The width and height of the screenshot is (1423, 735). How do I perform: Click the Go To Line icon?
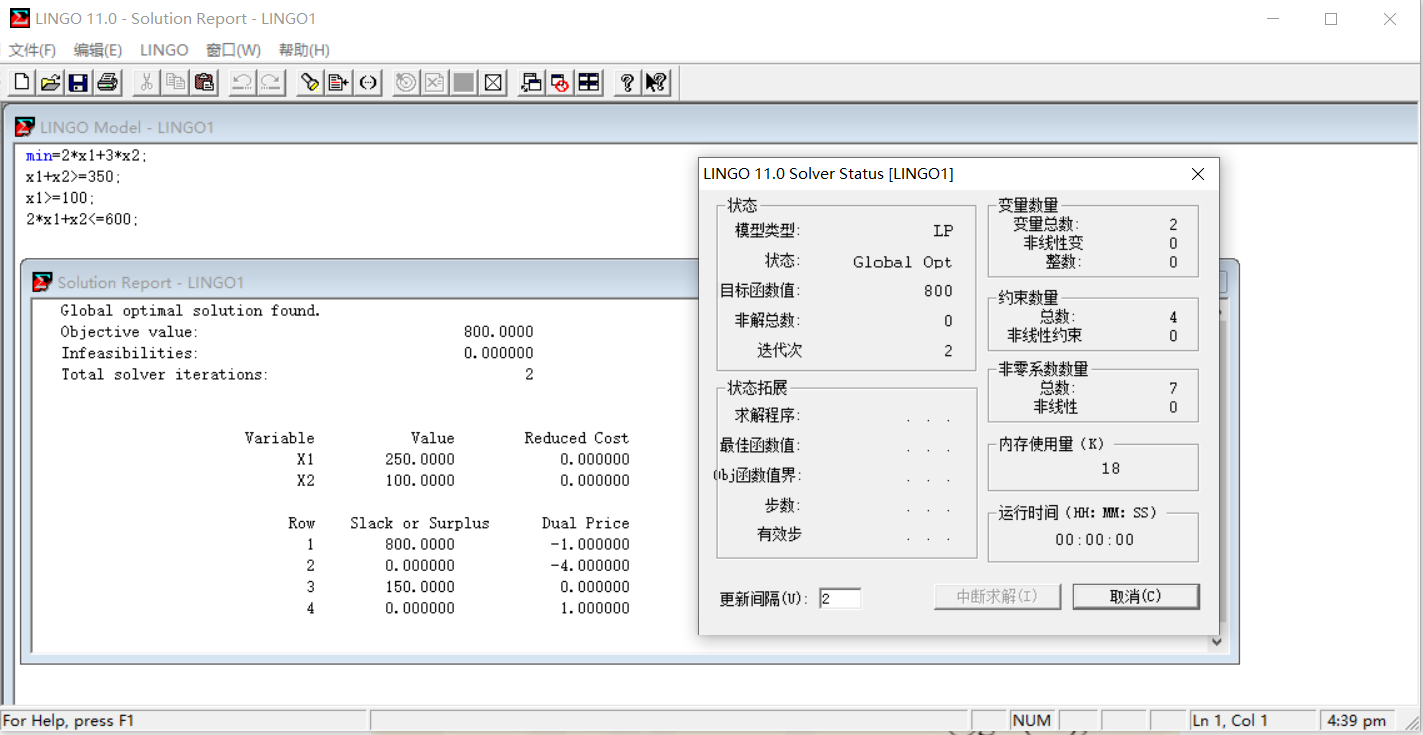(x=339, y=83)
